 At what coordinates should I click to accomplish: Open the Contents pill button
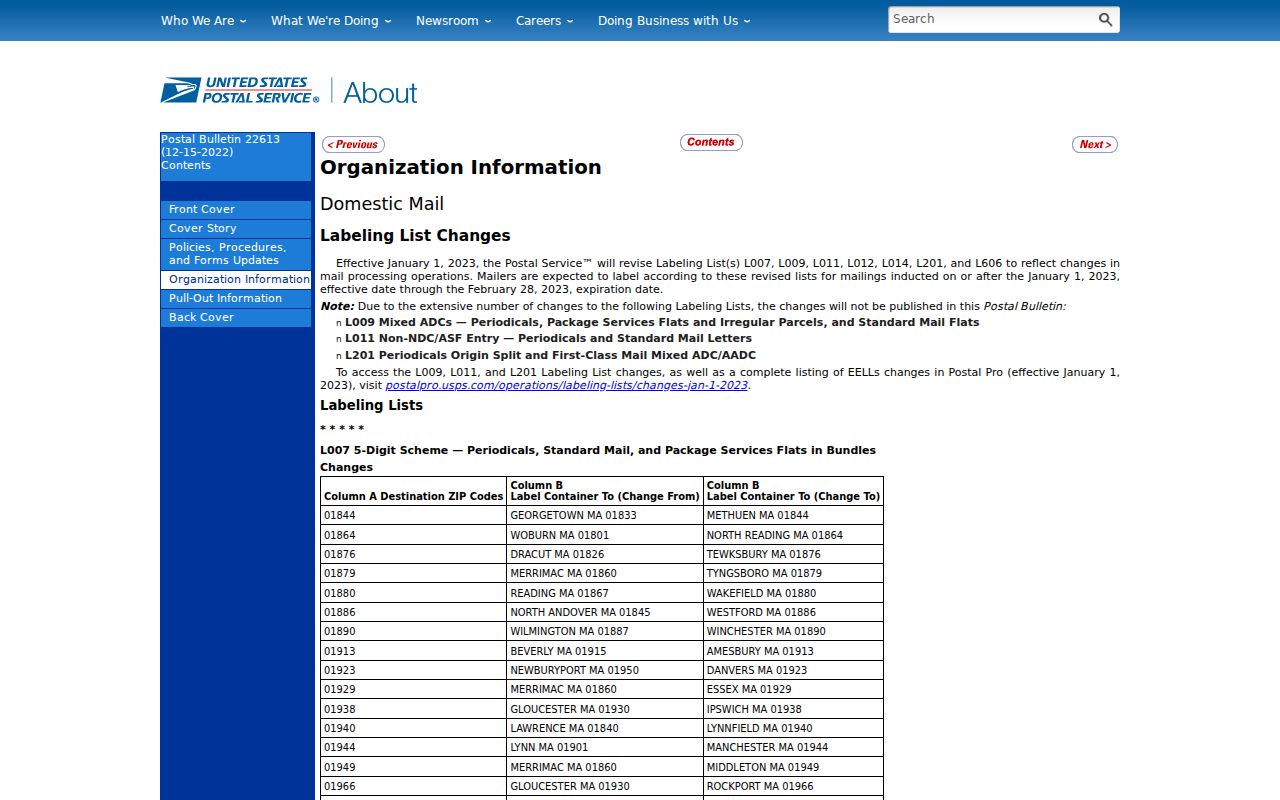click(711, 142)
